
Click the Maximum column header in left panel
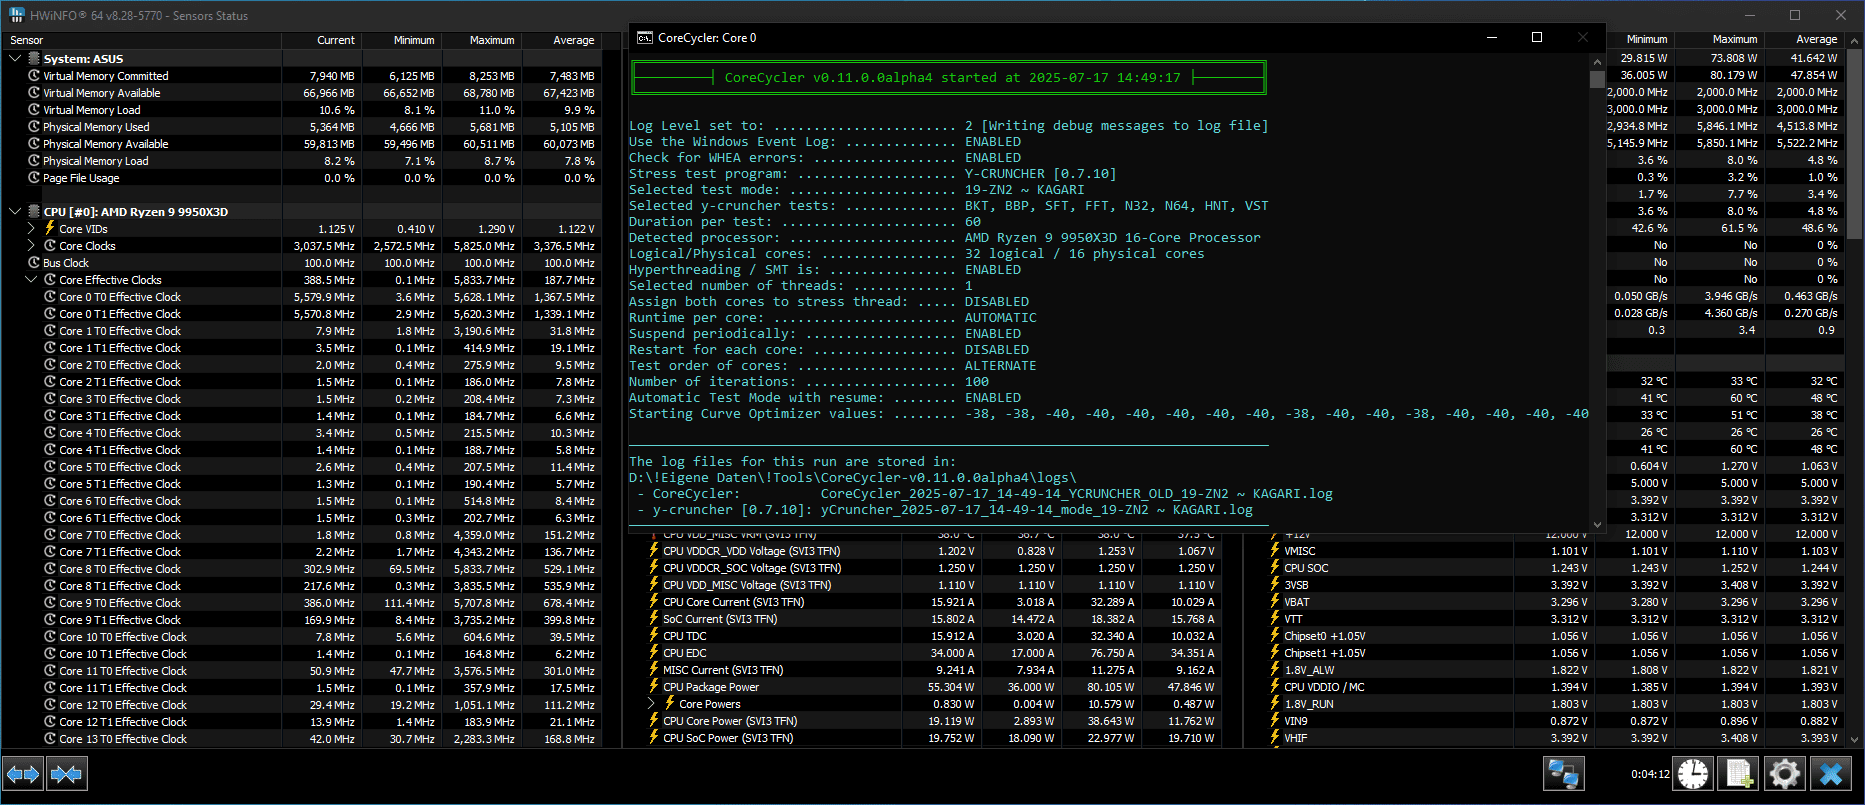[481, 40]
